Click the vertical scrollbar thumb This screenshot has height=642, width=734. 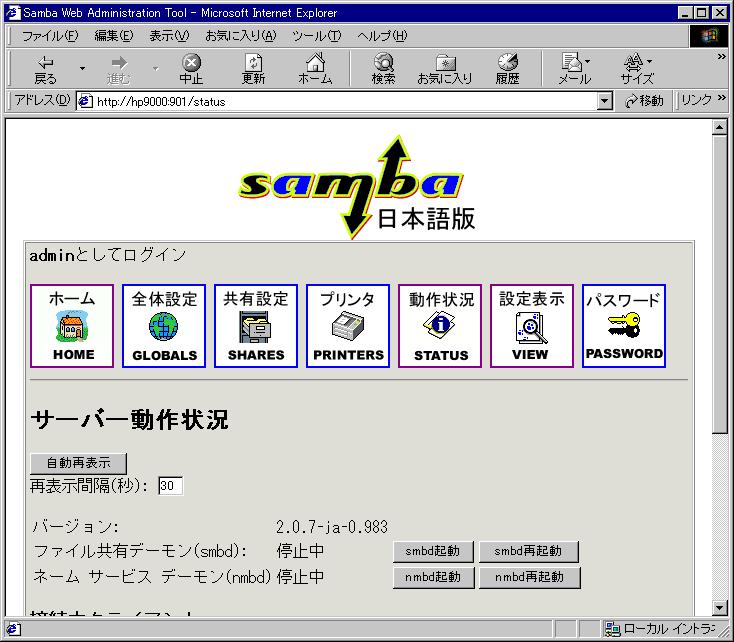pyautogui.click(x=720, y=284)
